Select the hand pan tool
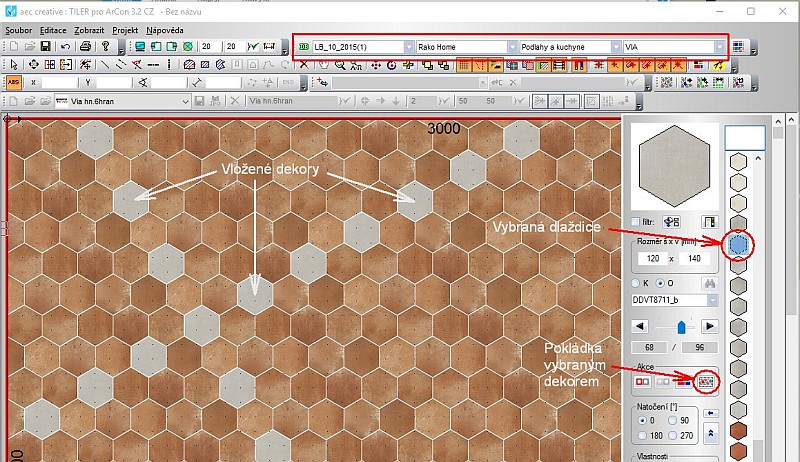Image resolution: width=800 pixels, height=462 pixels. [323, 65]
